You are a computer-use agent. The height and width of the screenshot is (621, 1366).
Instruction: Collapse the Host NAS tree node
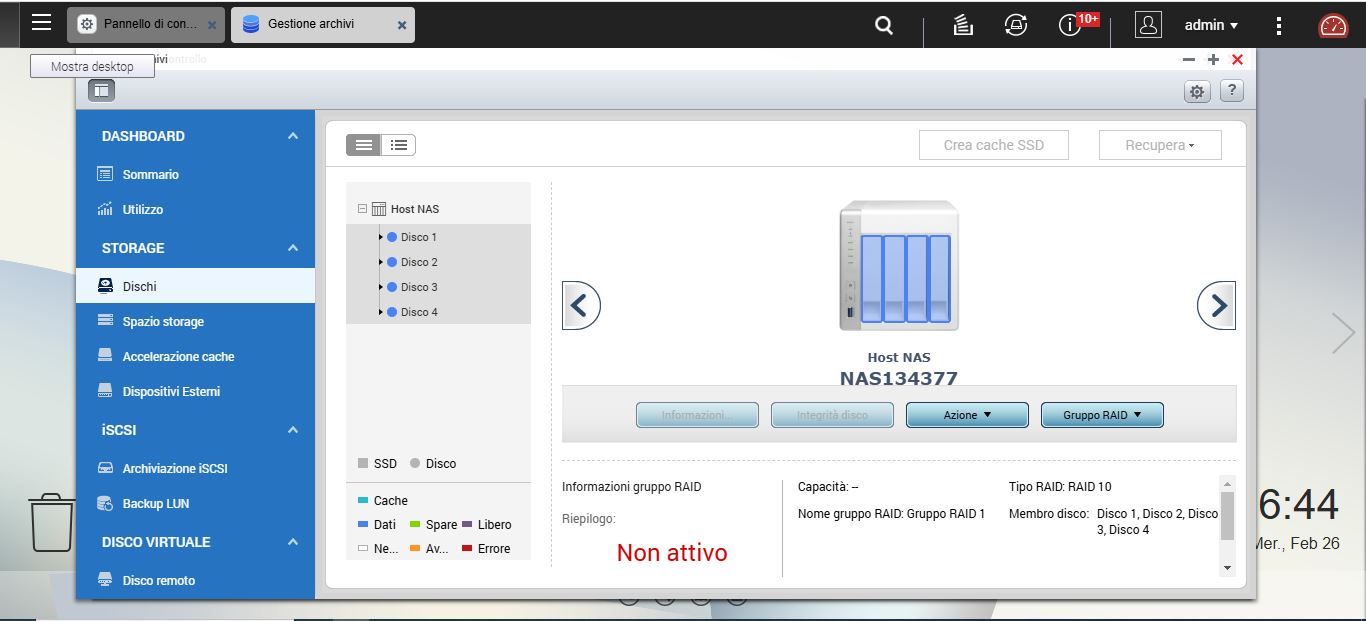point(362,209)
